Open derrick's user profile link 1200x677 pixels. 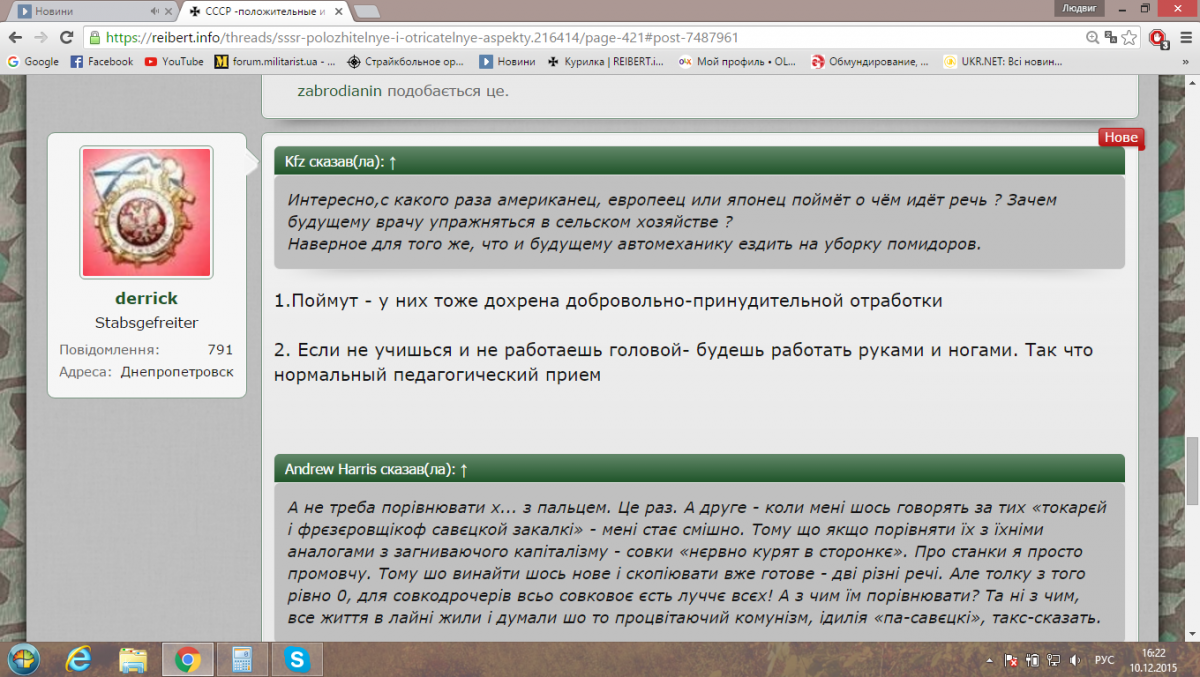pyautogui.click(x=146, y=298)
